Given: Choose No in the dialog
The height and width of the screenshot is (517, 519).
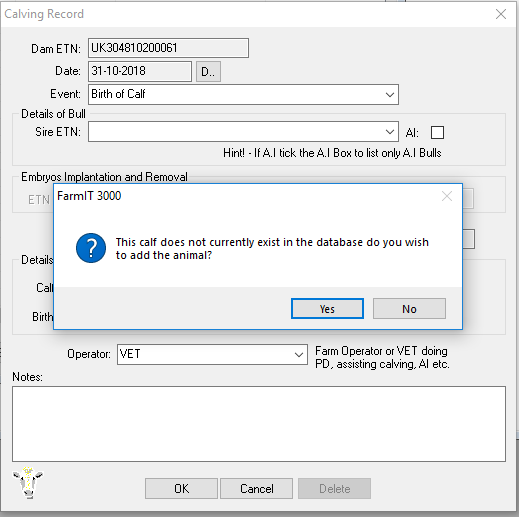Looking at the screenshot, I should click(x=409, y=309).
